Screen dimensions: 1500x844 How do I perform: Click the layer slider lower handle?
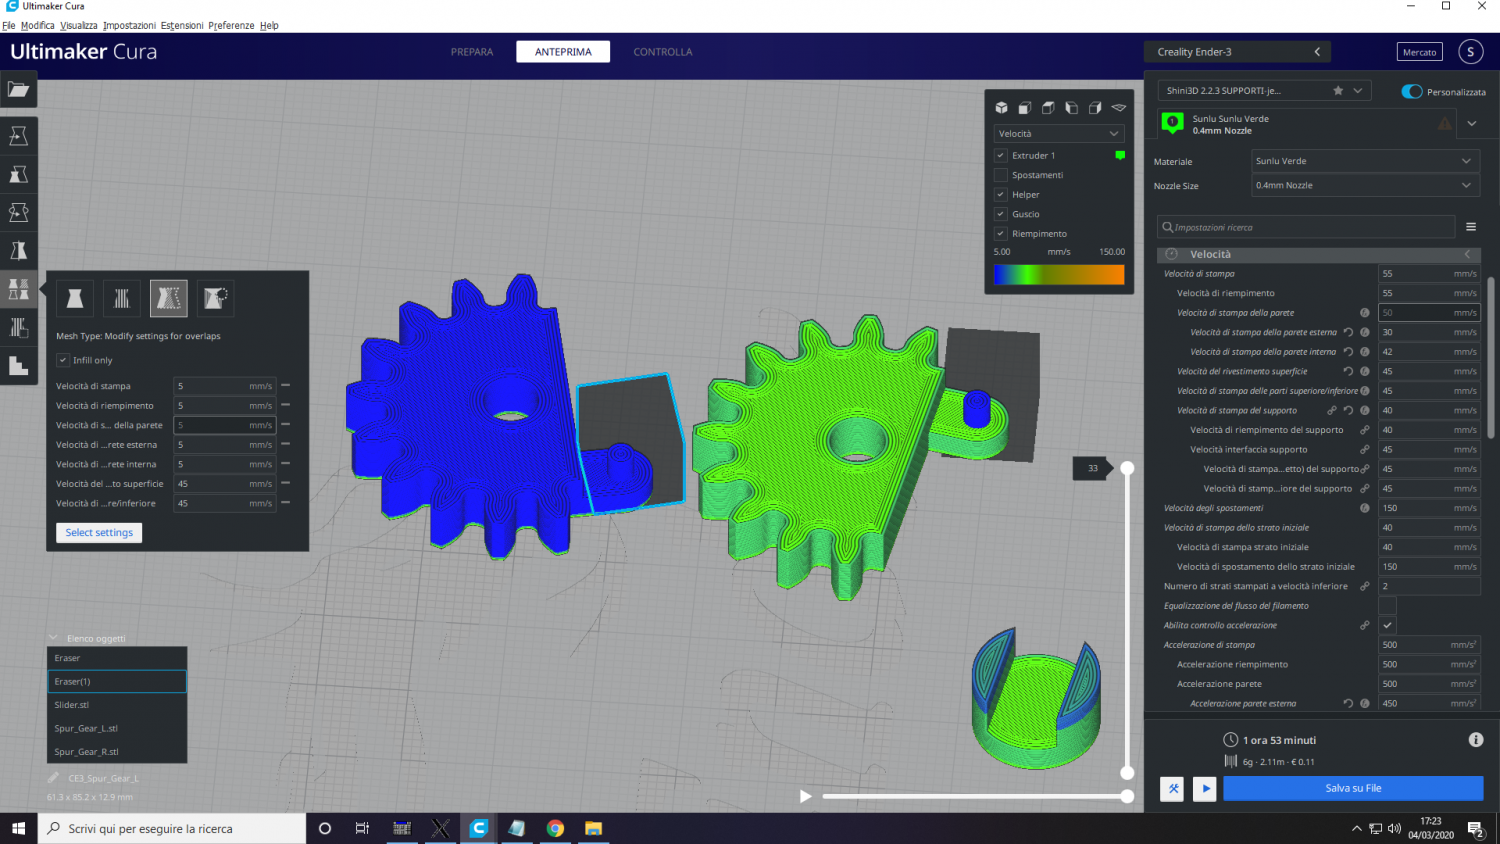1127,772
